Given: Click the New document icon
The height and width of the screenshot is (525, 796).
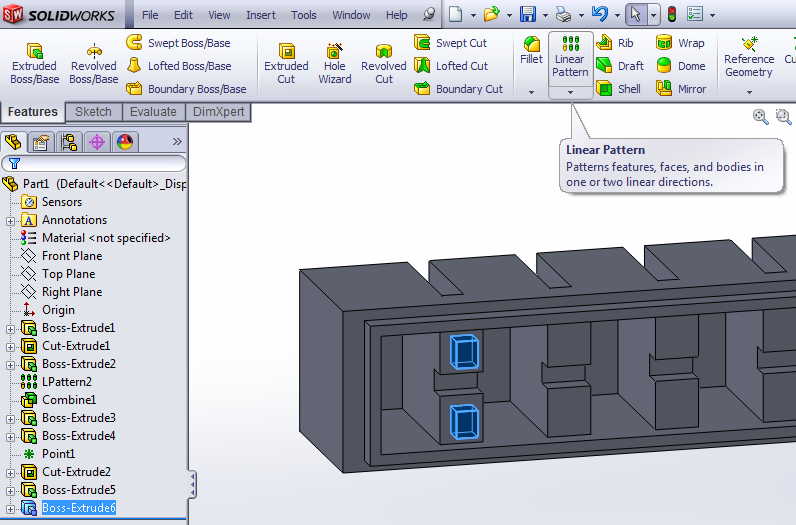Looking at the screenshot, I should click(x=455, y=14).
